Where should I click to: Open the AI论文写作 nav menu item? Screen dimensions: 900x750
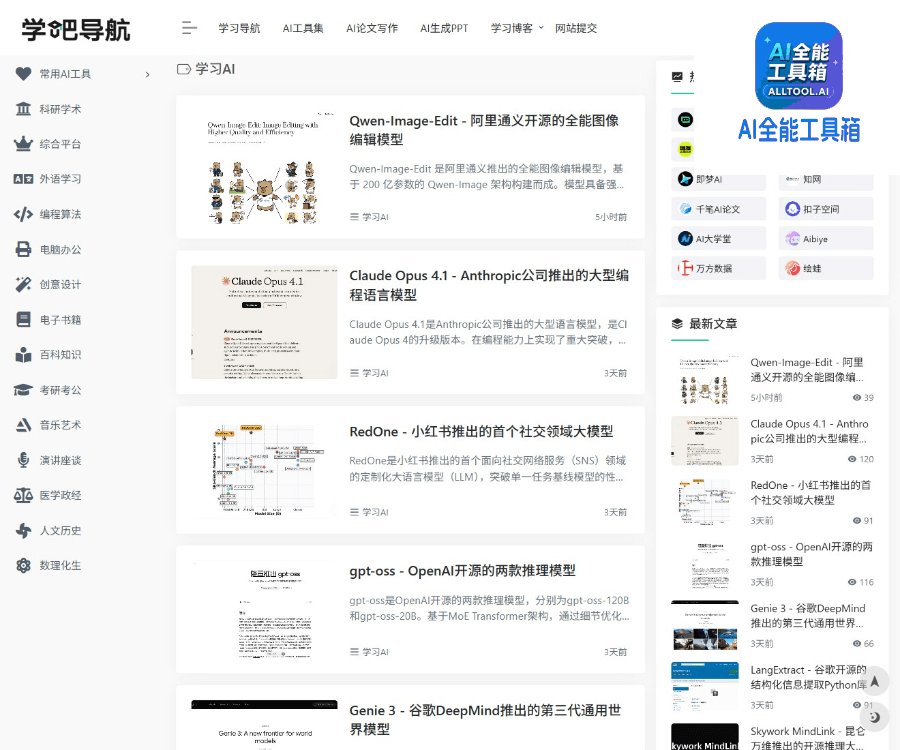tap(372, 28)
